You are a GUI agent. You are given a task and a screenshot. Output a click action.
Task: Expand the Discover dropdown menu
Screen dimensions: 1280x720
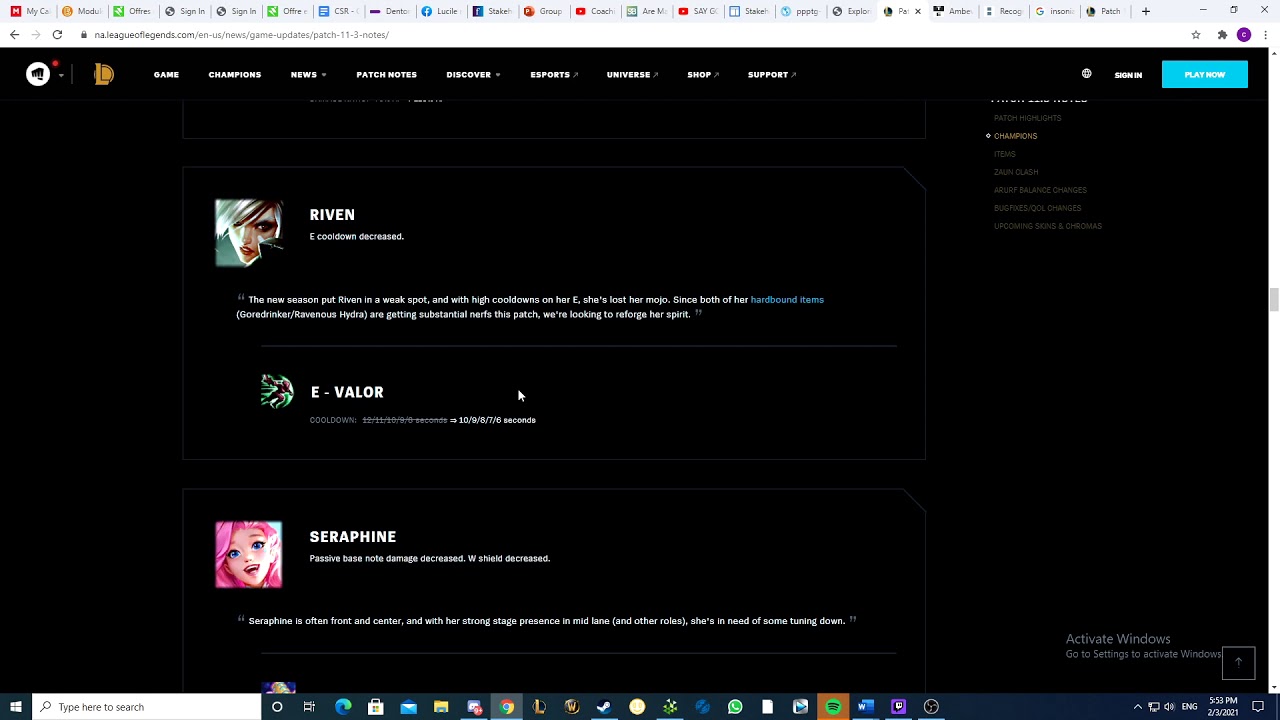(473, 75)
